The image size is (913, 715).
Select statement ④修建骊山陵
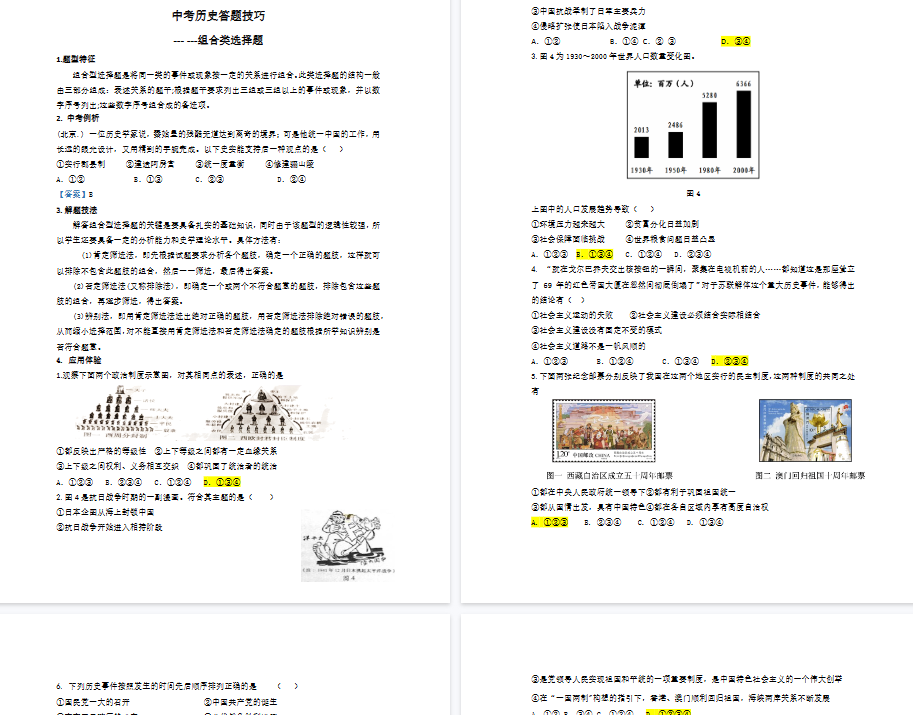click(290, 164)
